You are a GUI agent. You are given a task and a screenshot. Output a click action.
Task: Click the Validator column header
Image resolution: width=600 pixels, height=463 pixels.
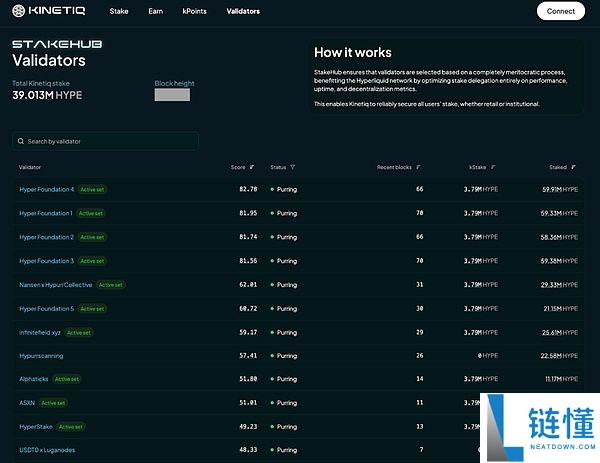pyautogui.click(x=30, y=167)
